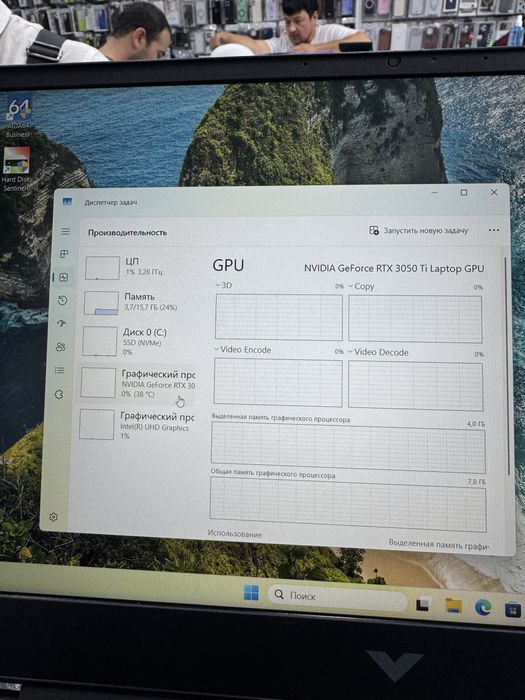The height and width of the screenshot is (700, 525).
Task: Minimize the Task Manager window
Action: pyautogui.click(x=434, y=192)
